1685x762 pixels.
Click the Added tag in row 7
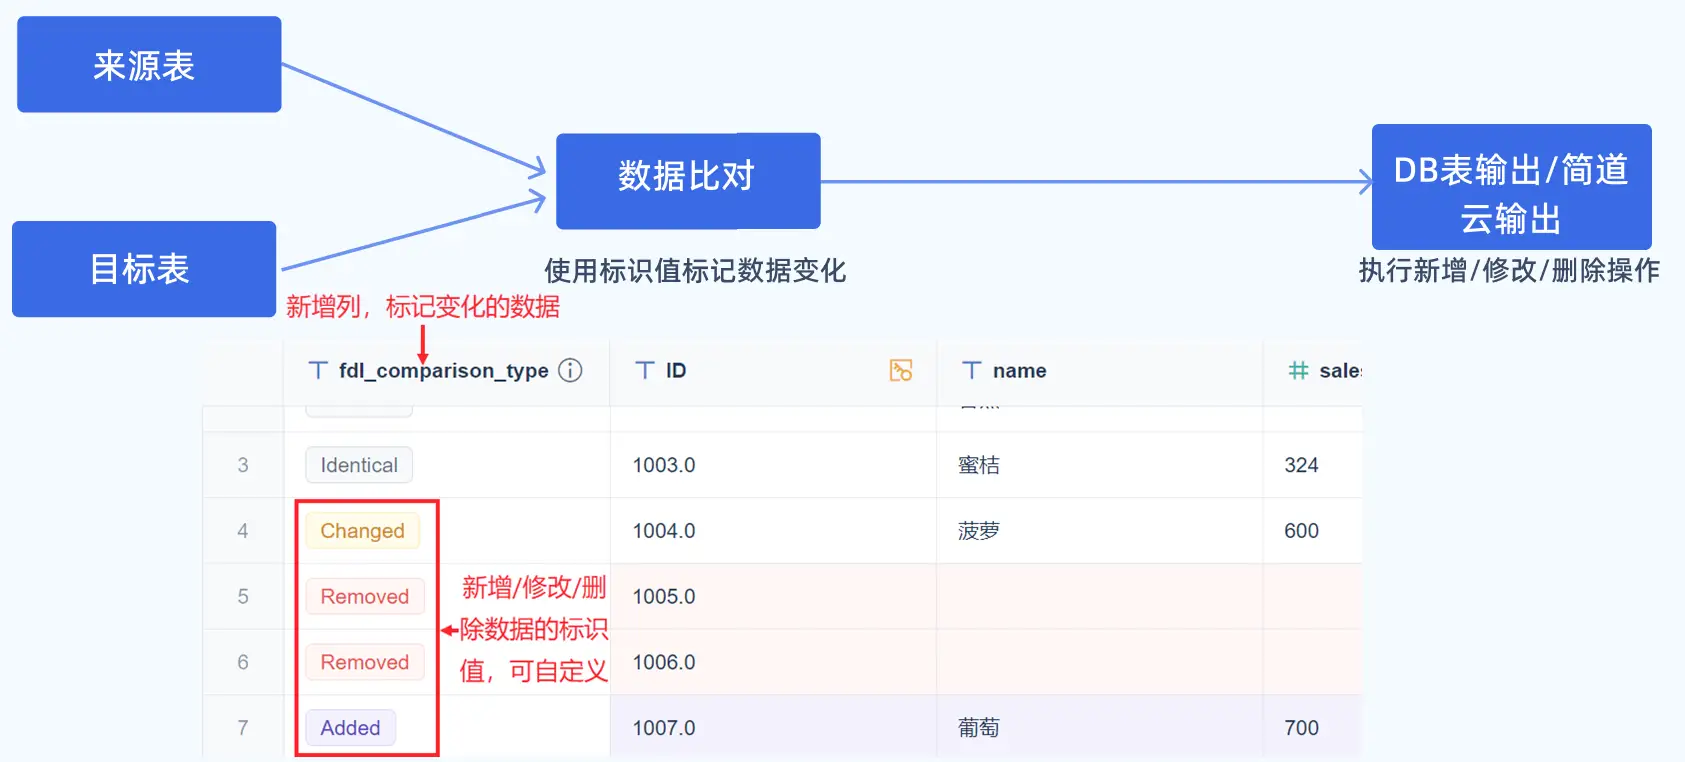coord(350,728)
